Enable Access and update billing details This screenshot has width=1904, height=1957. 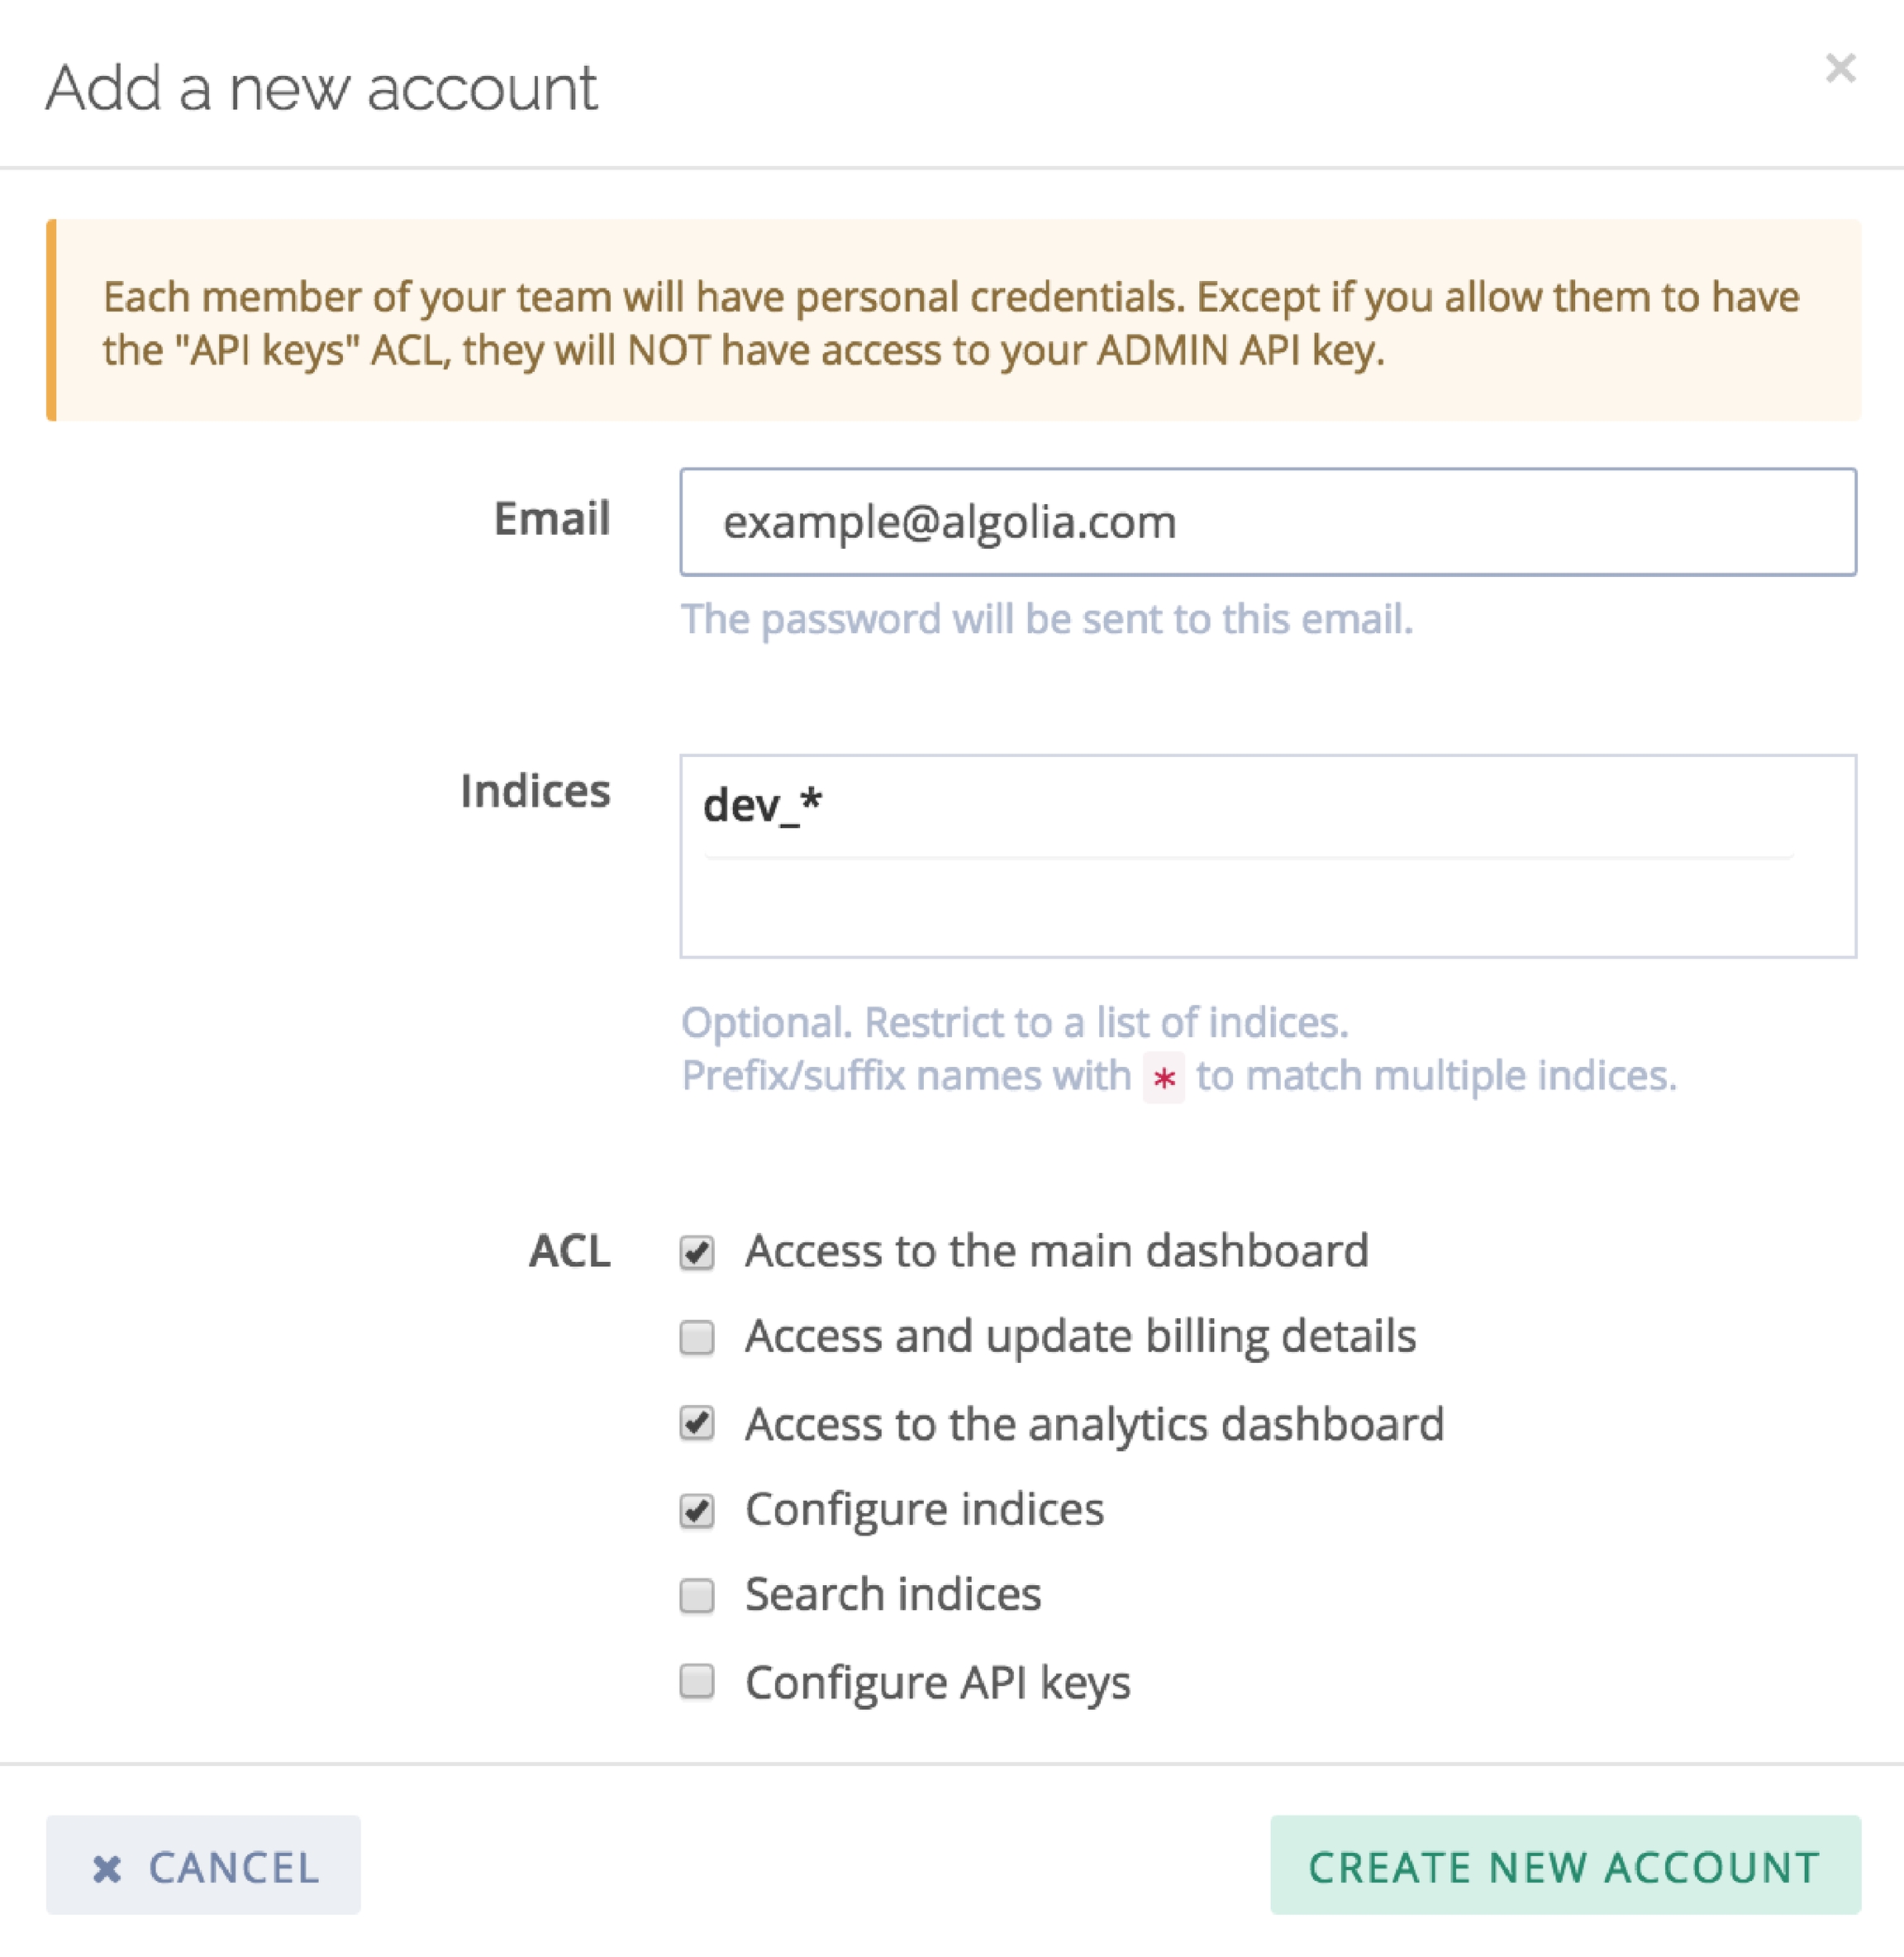point(697,1337)
